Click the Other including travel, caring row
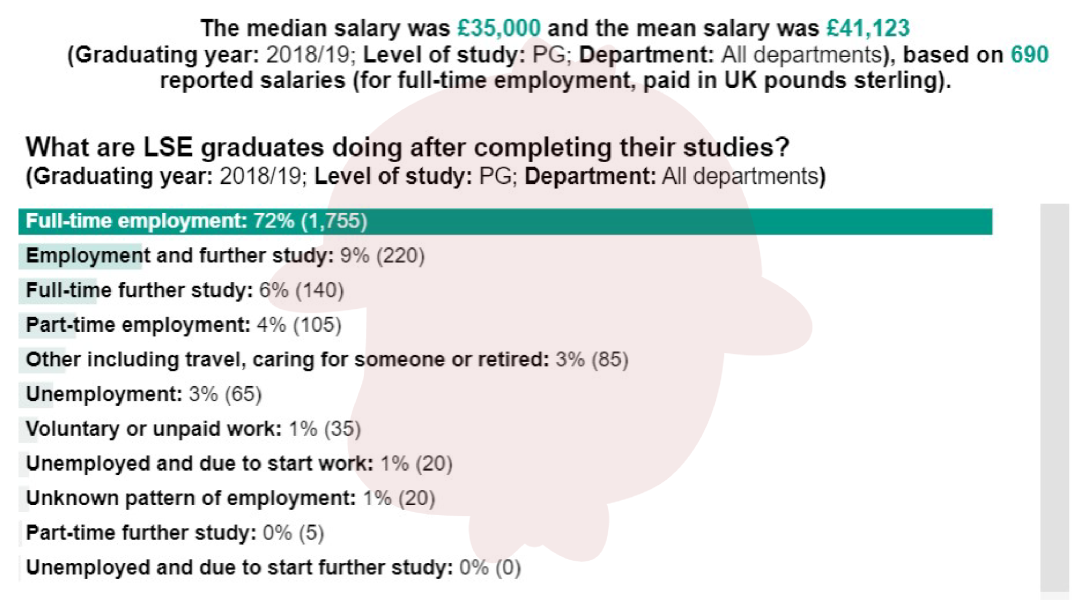The height and width of the screenshot is (600, 1080). pos(327,360)
